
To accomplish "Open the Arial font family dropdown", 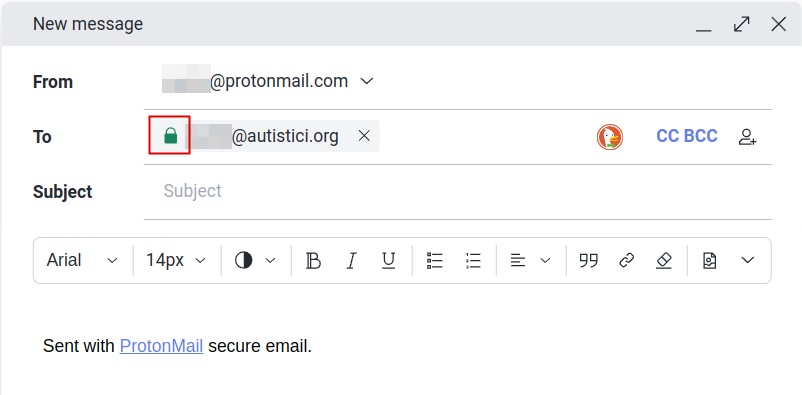I will [82, 260].
